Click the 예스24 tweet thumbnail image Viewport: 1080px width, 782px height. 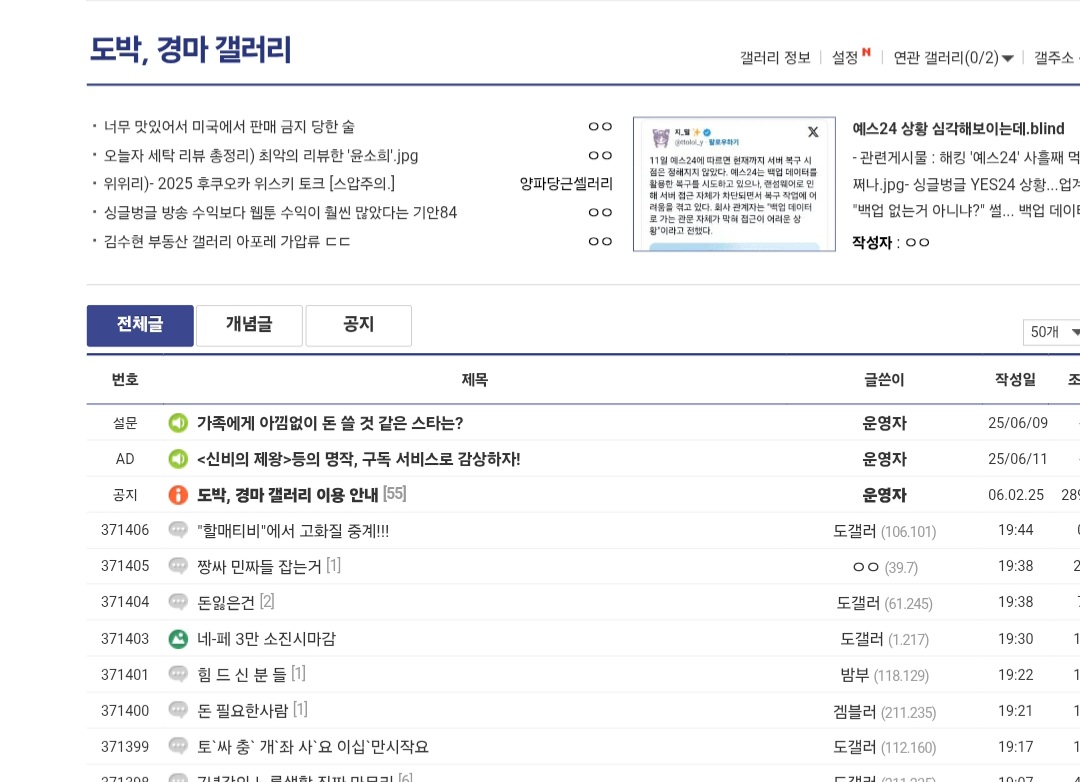(x=734, y=184)
